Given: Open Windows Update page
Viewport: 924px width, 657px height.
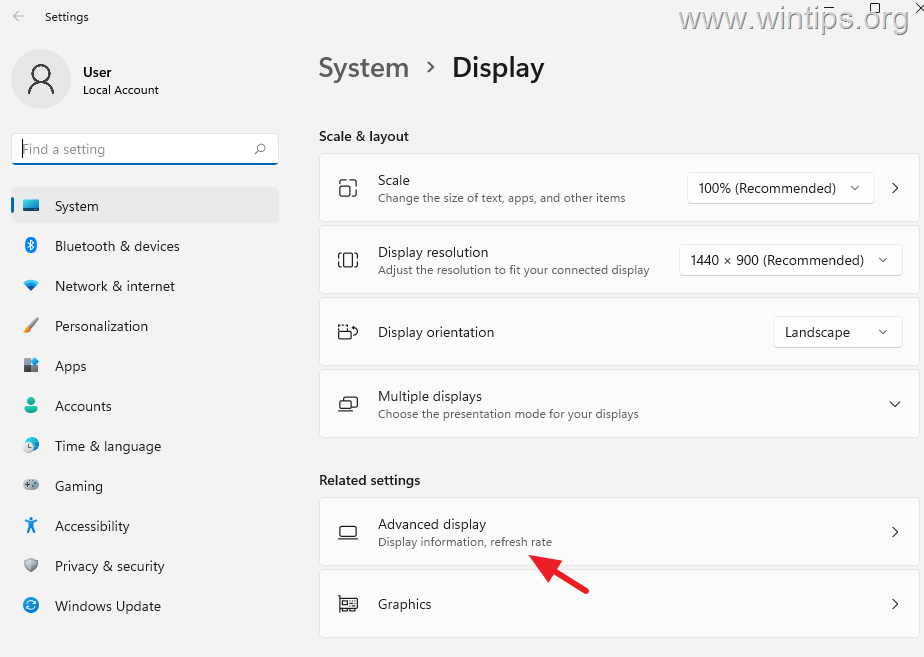Looking at the screenshot, I should 145,606.
